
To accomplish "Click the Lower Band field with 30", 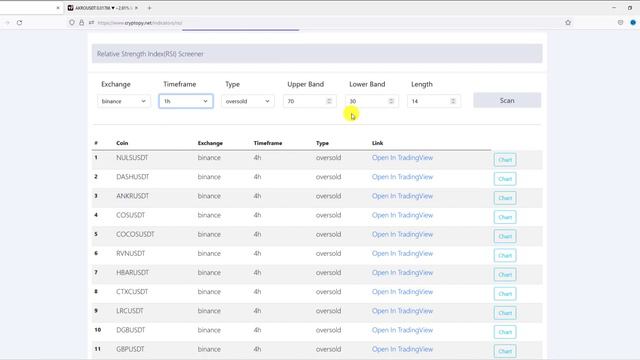I will [x=371, y=101].
